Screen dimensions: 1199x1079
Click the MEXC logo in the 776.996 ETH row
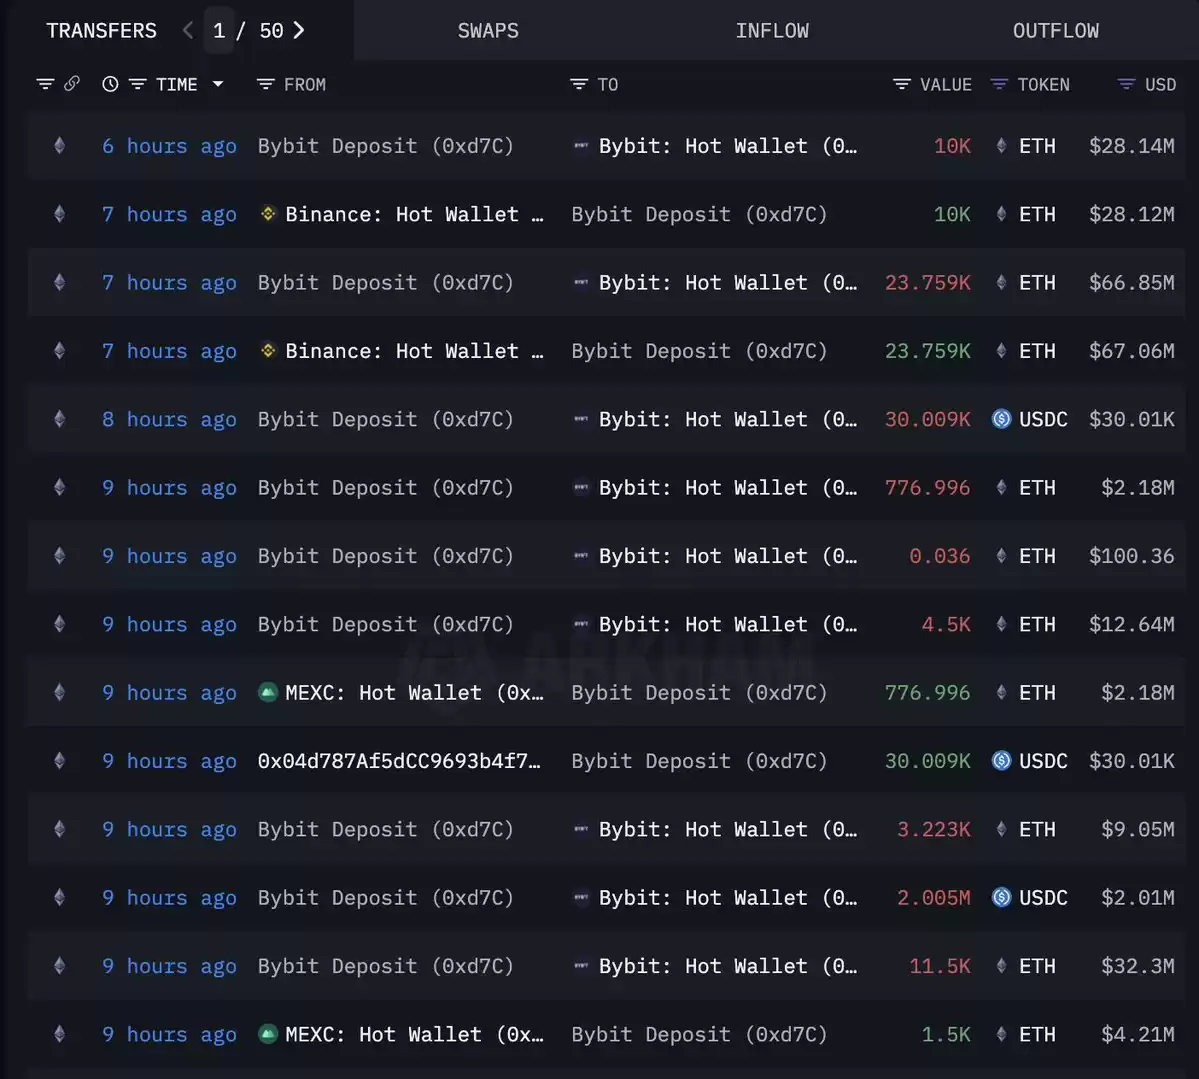(268, 693)
